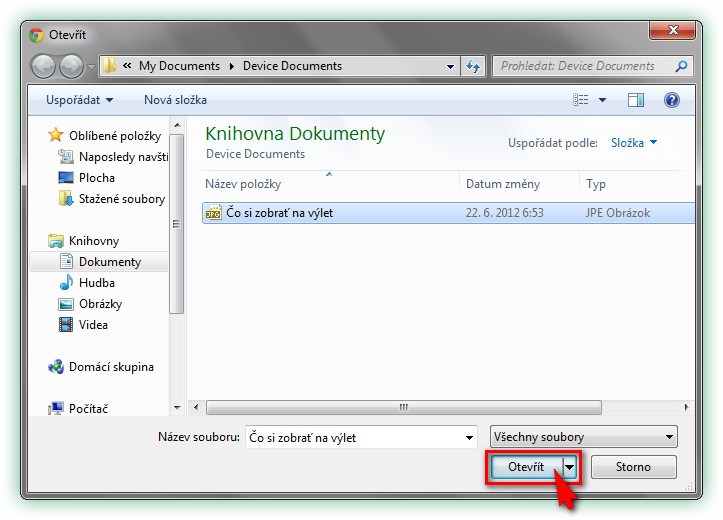Click the Forward navigation arrow button

(71, 66)
